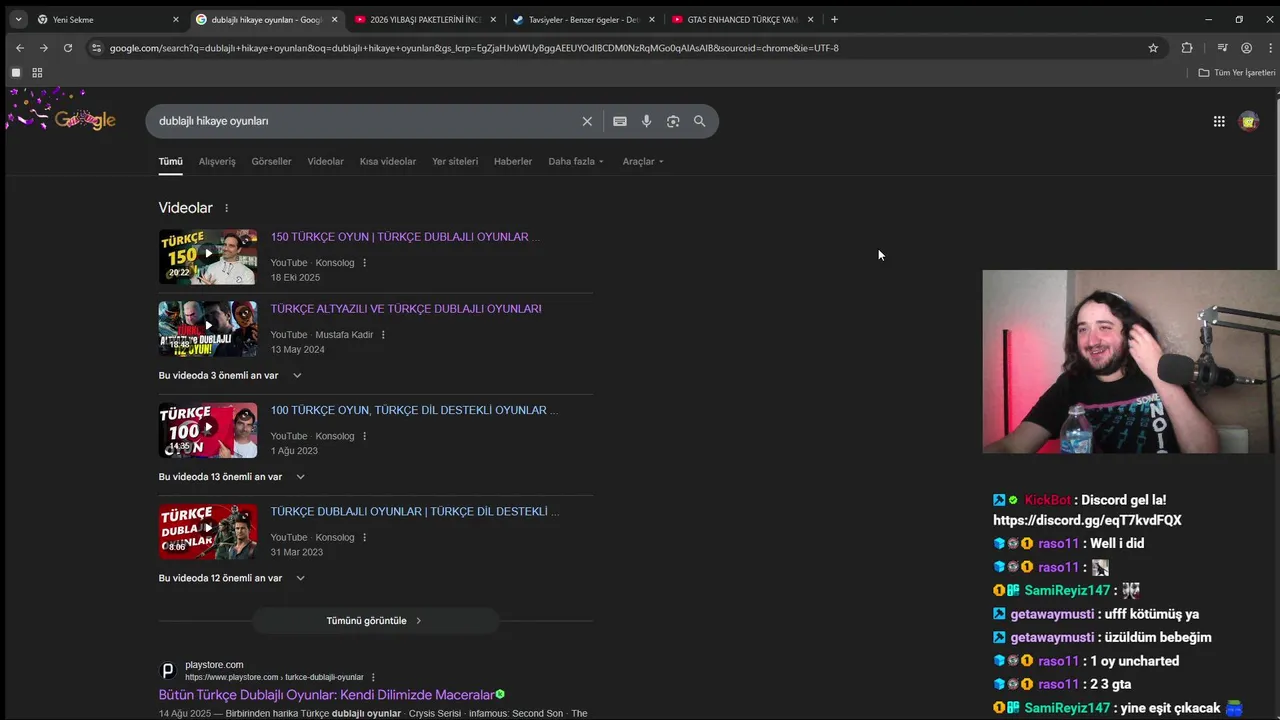The image size is (1280, 720).
Task: Expand the Araçlar dropdown
Action: (643, 161)
